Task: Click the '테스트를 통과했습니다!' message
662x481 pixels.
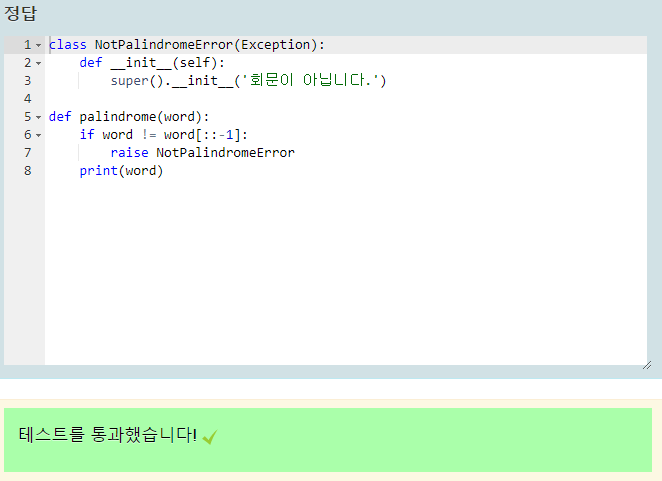Action: pos(108,435)
